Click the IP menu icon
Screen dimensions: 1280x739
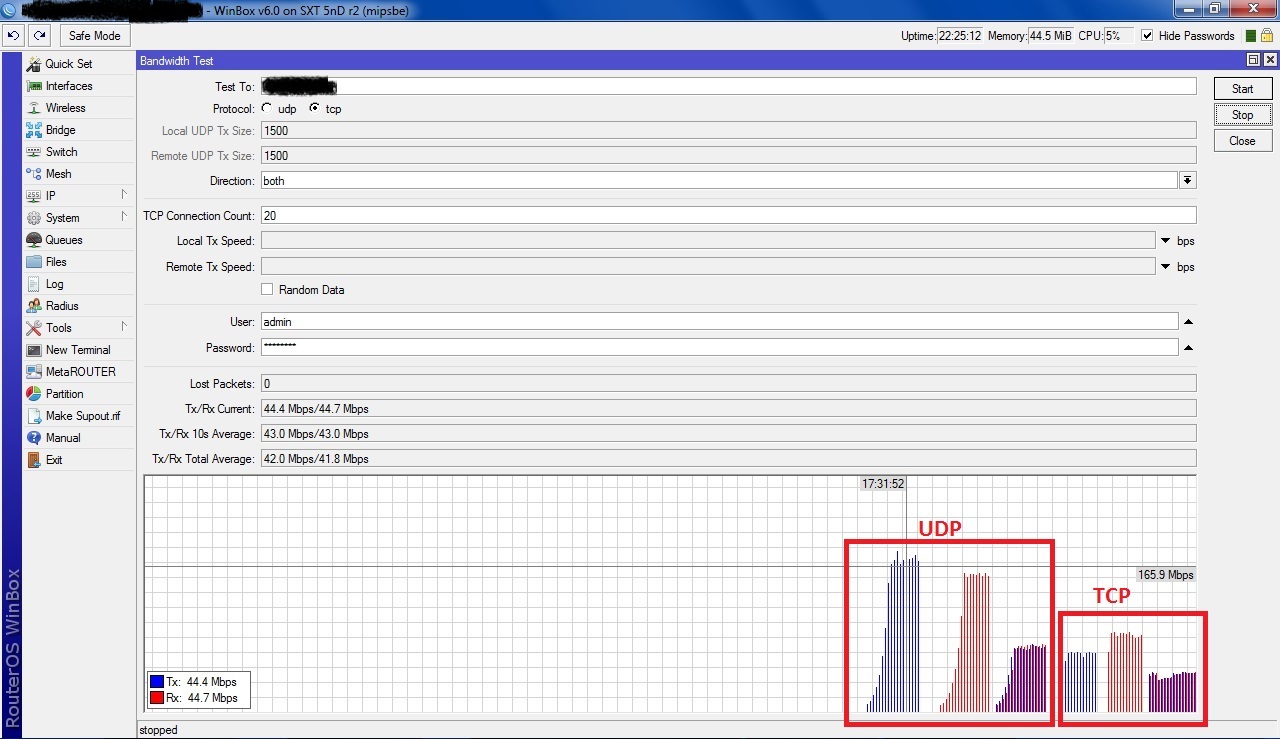34,196
